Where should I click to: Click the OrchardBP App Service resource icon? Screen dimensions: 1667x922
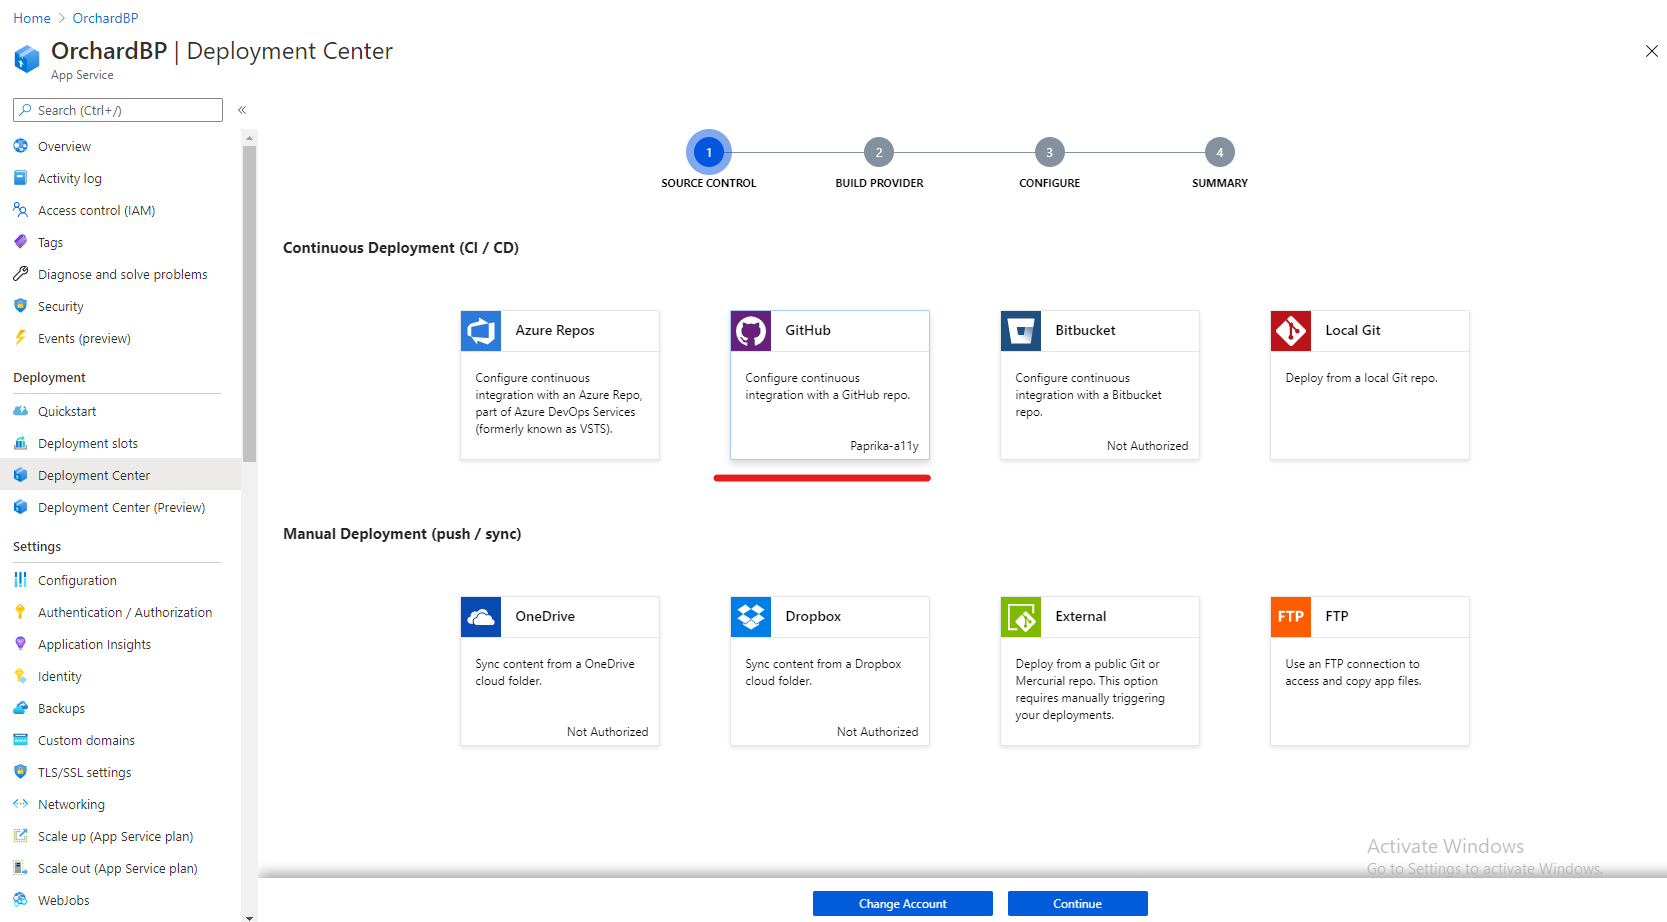pyautogui.click(x=27, y=59)
